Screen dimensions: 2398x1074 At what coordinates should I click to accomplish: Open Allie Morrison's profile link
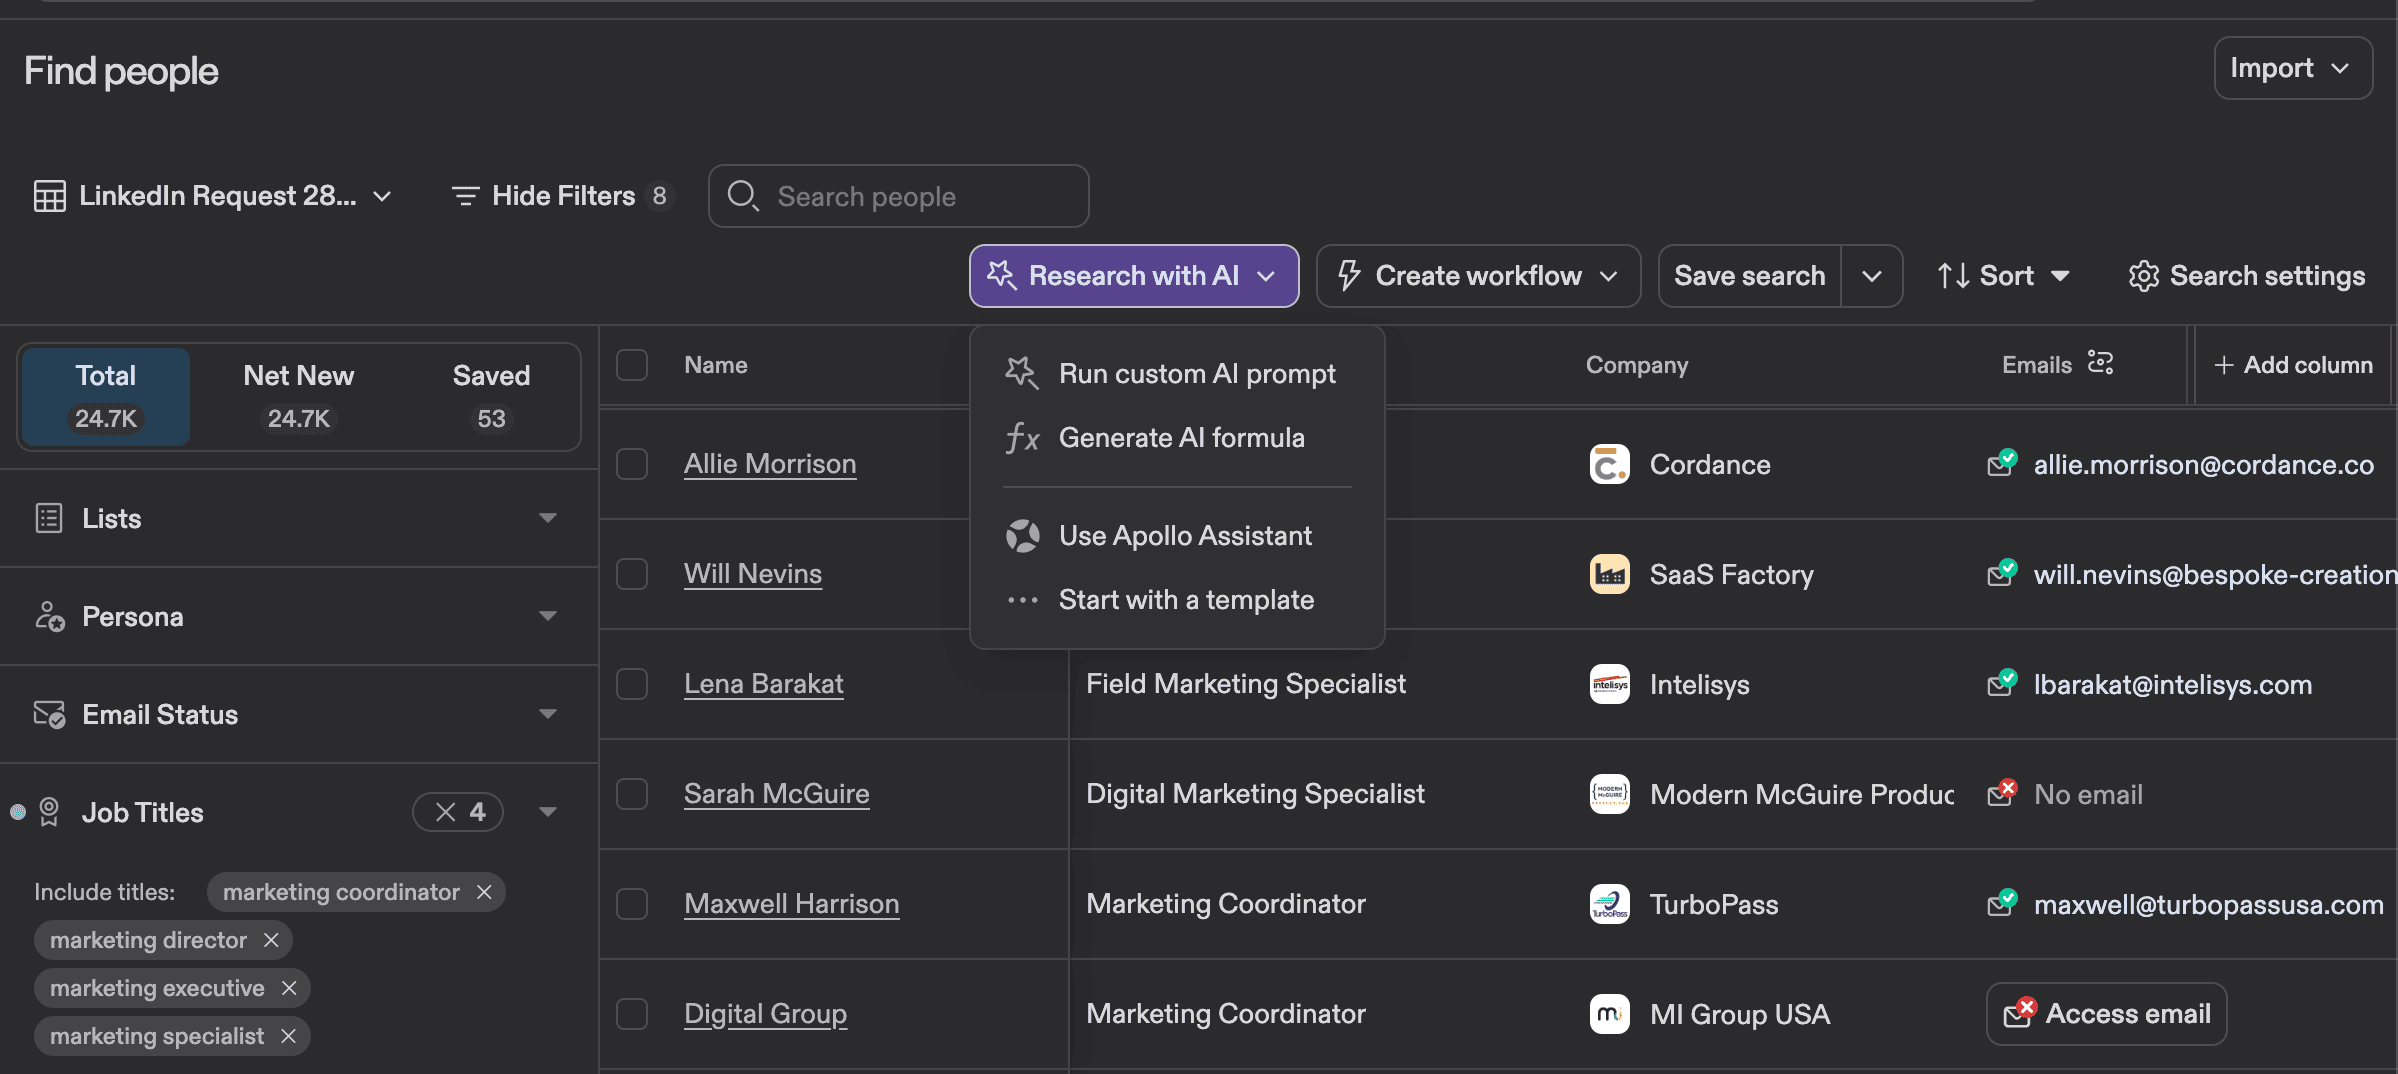770,464
